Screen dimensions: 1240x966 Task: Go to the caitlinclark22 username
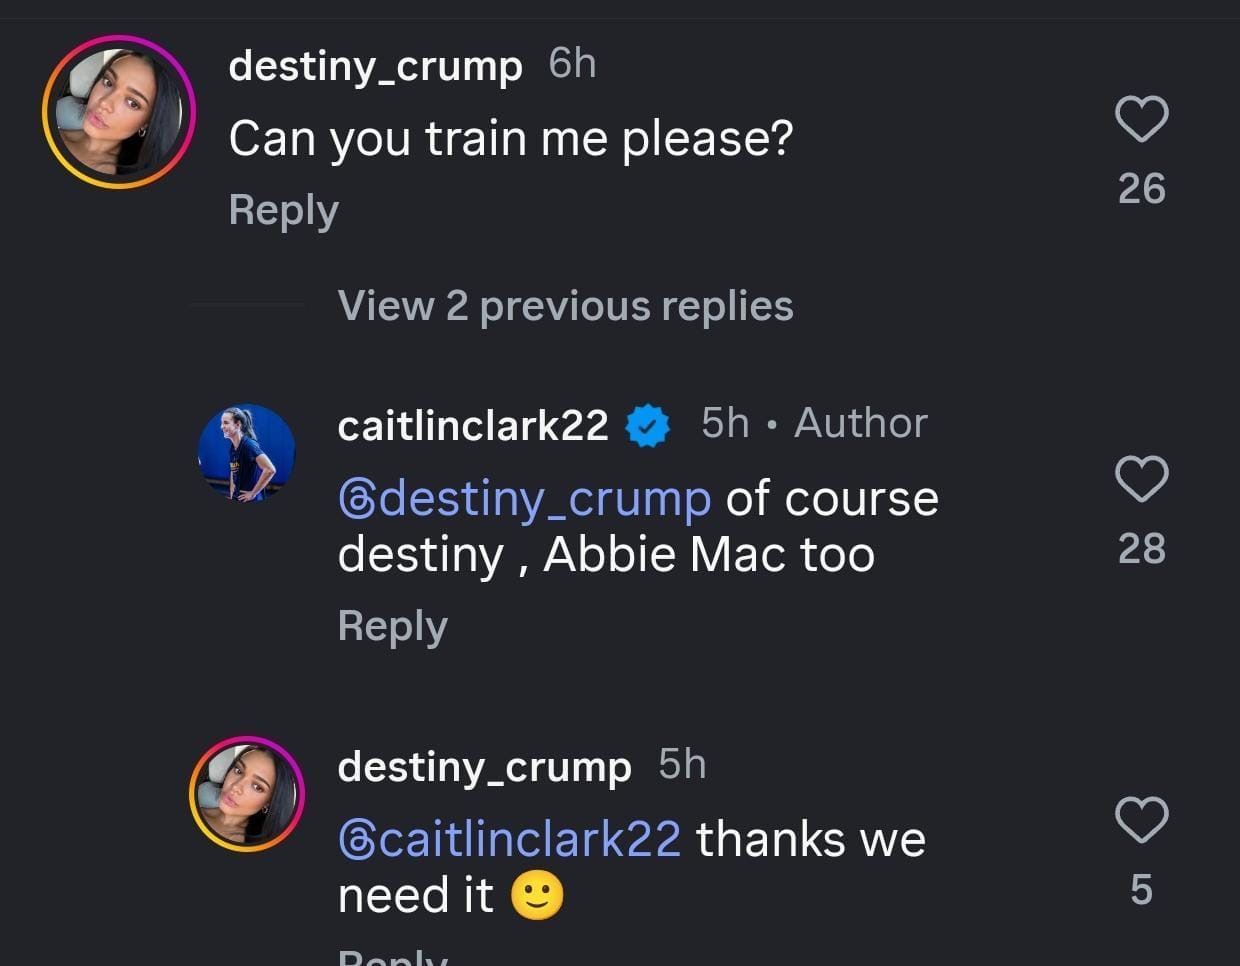click(473, 426)
